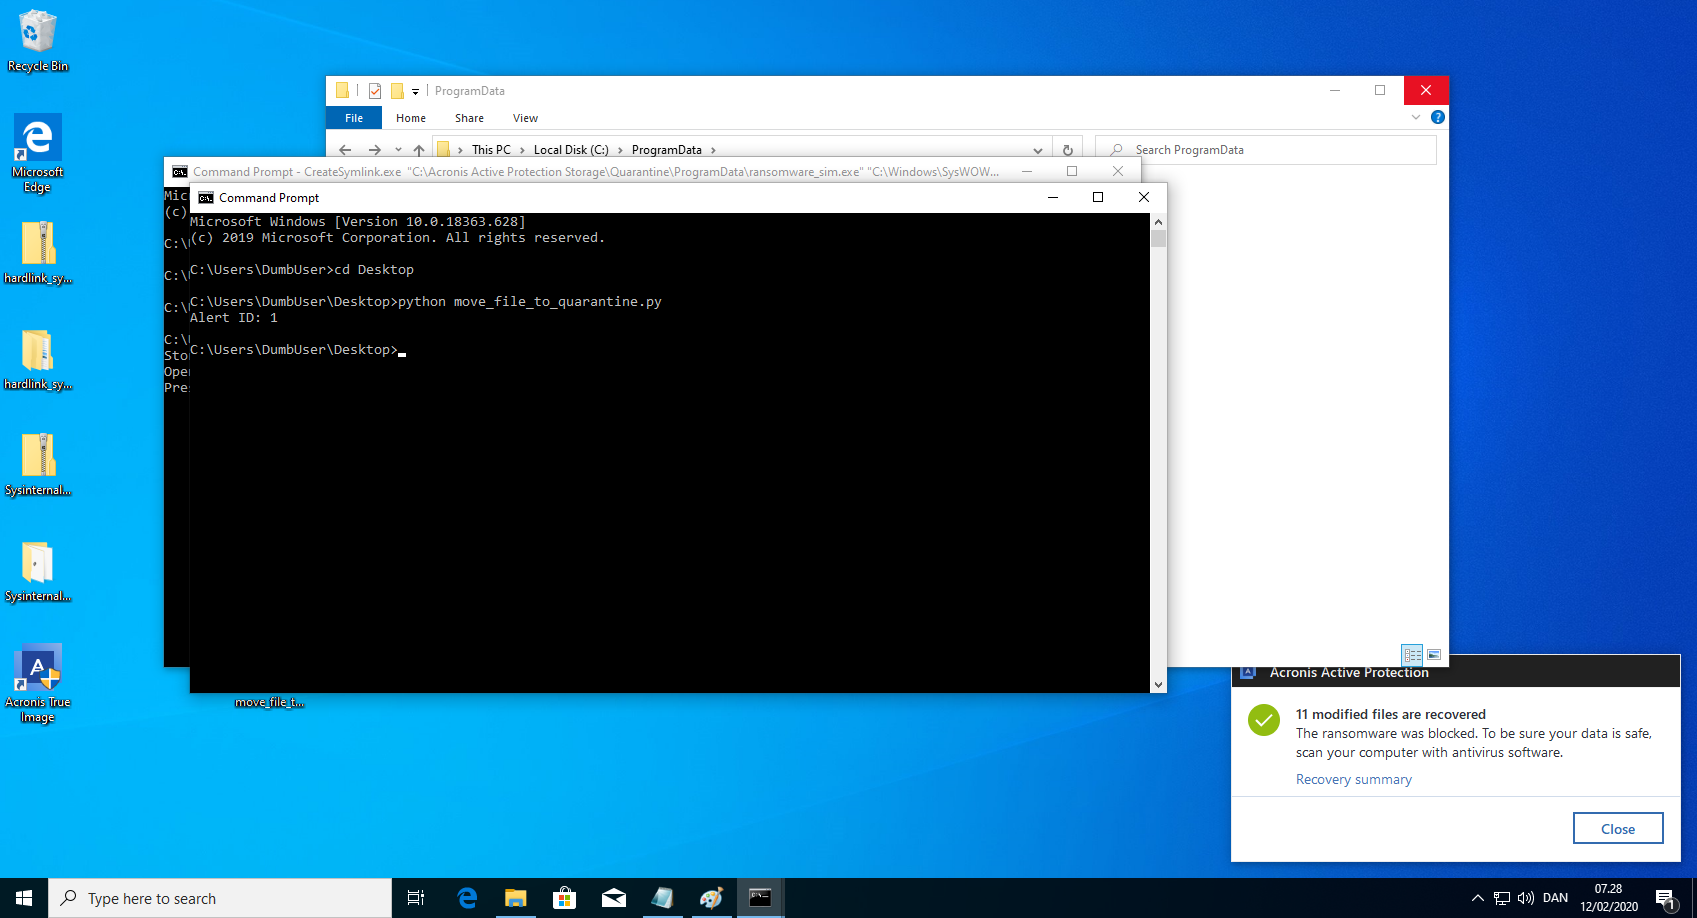The width and height of the screenshot is (1697, 918).
Task: Click the Command Prompt vertical scrollbar thumb
Action: (1158, 238)
